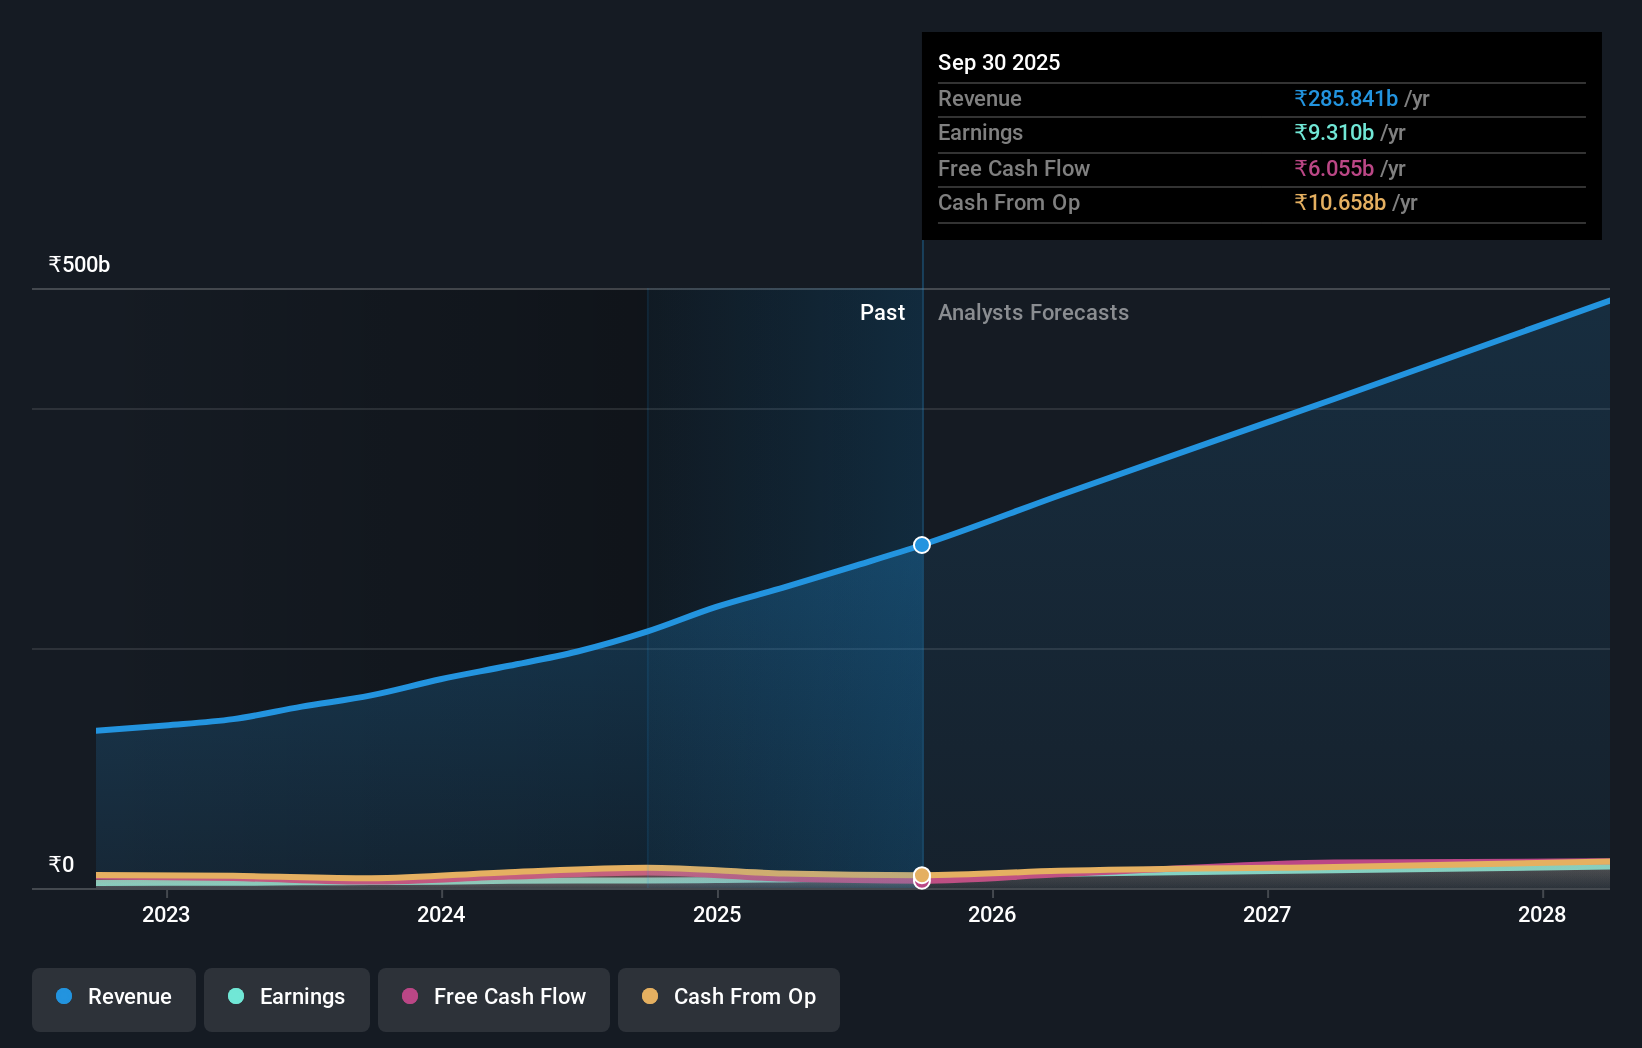Image resolution: width=1642 pixels, height=1048 pixels.
Task: Switch to the Past section of the chart
Action: [x=882, y=312]
